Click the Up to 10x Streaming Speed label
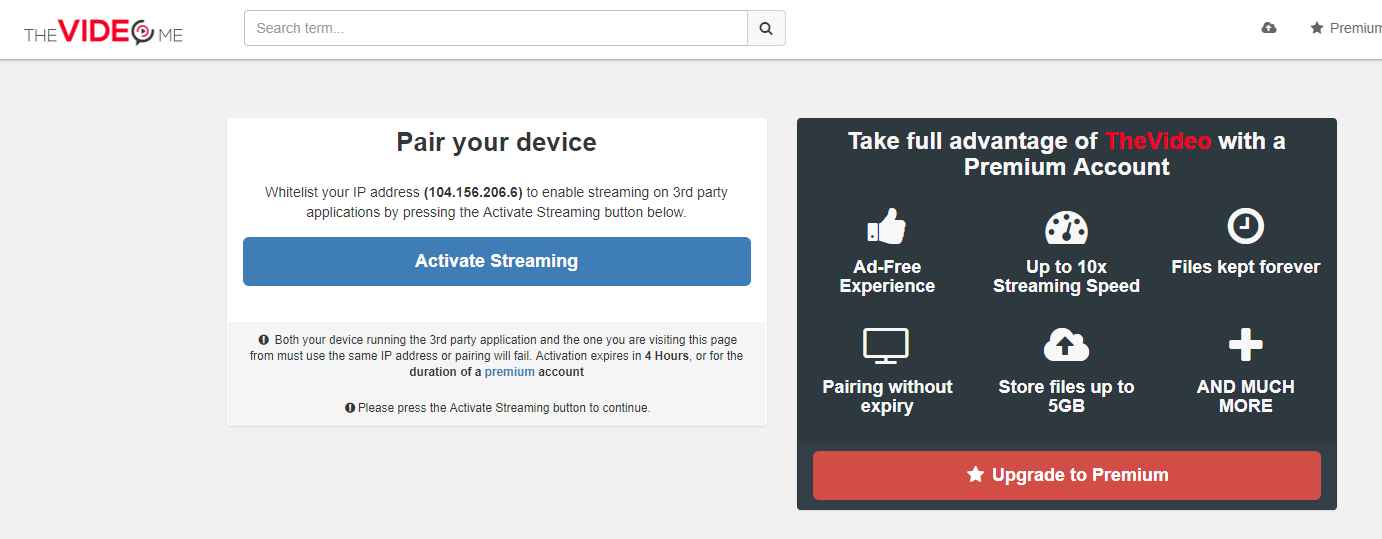This screenshot has height=539, width=1382. 1066,277
